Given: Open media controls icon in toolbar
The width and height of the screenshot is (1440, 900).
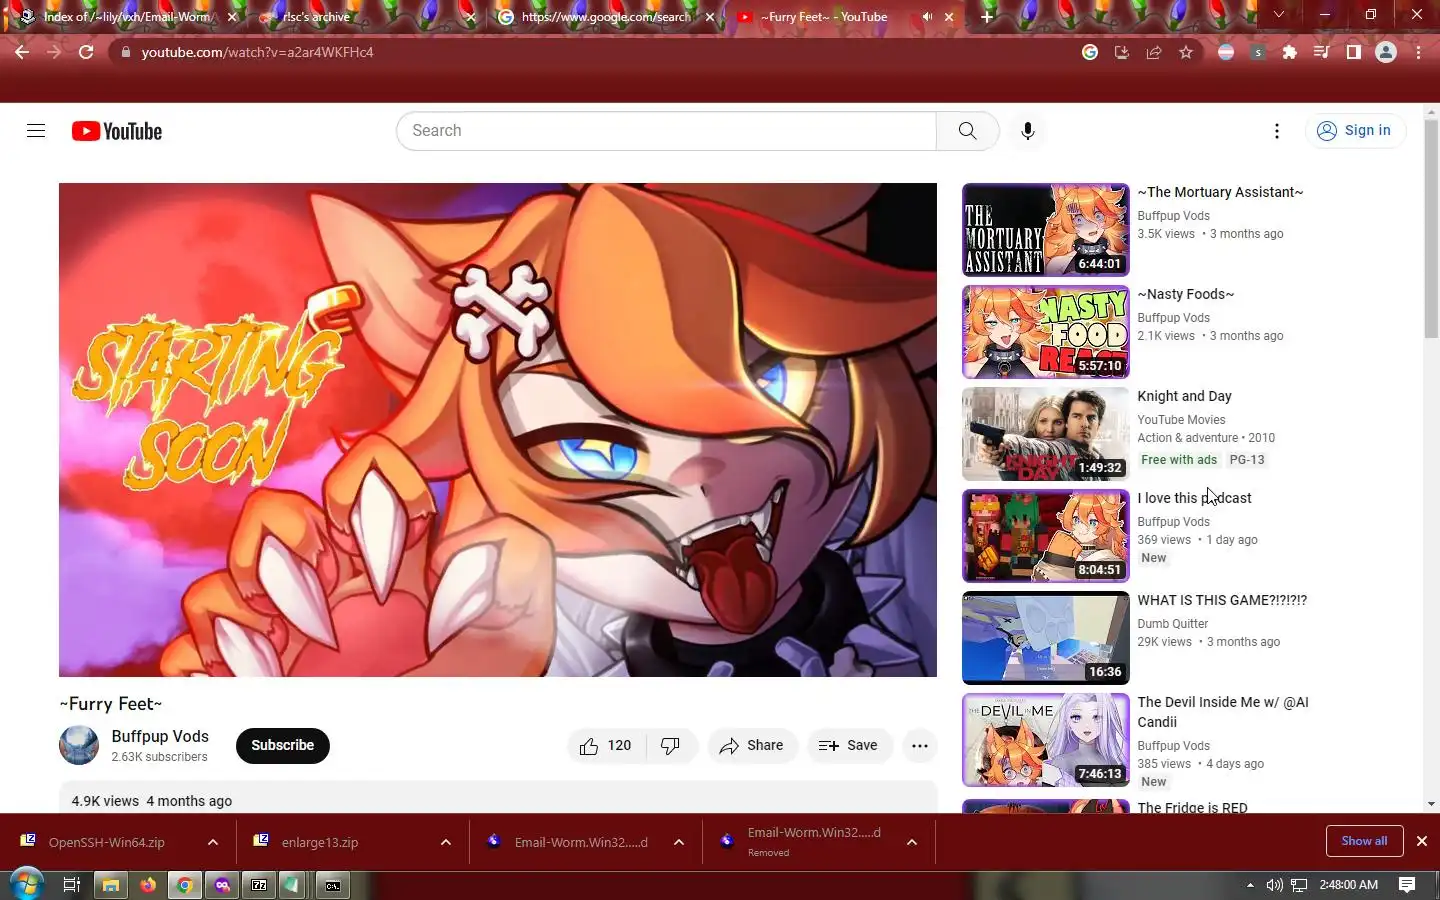Looking at the screenshot, I should pos(1322,52).
